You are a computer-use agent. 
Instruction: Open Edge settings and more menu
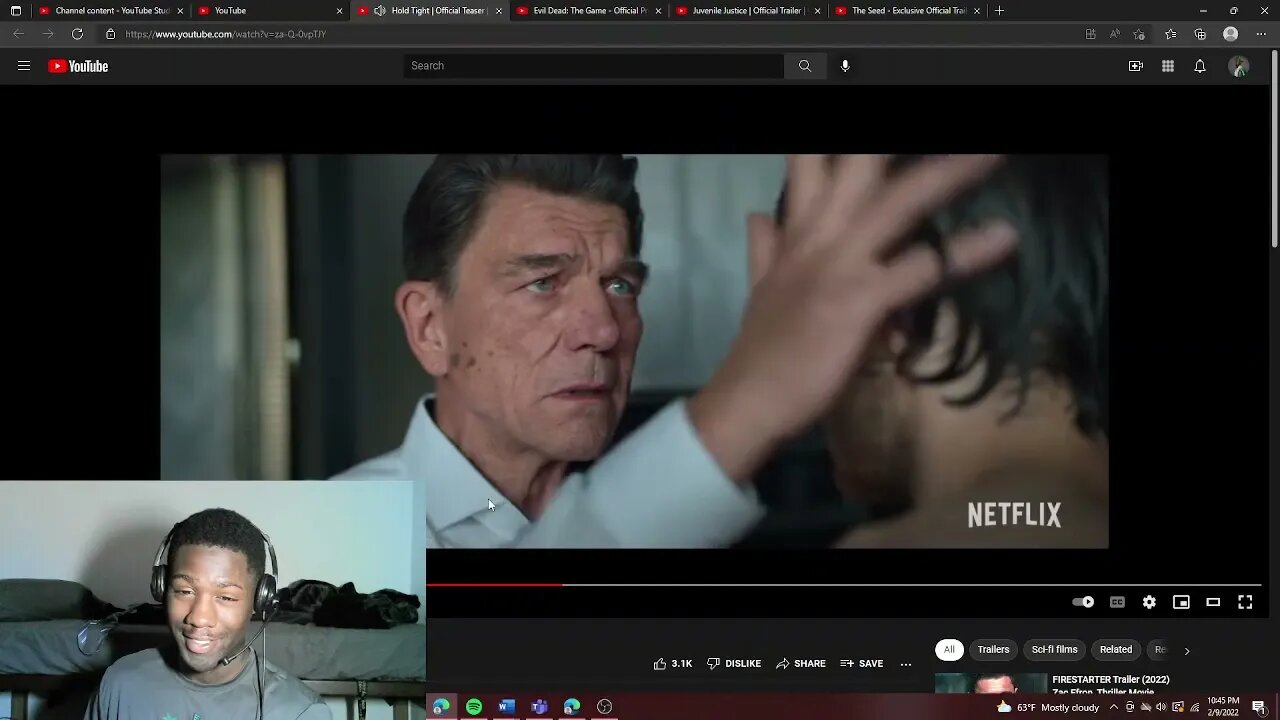coord(1261,34)
